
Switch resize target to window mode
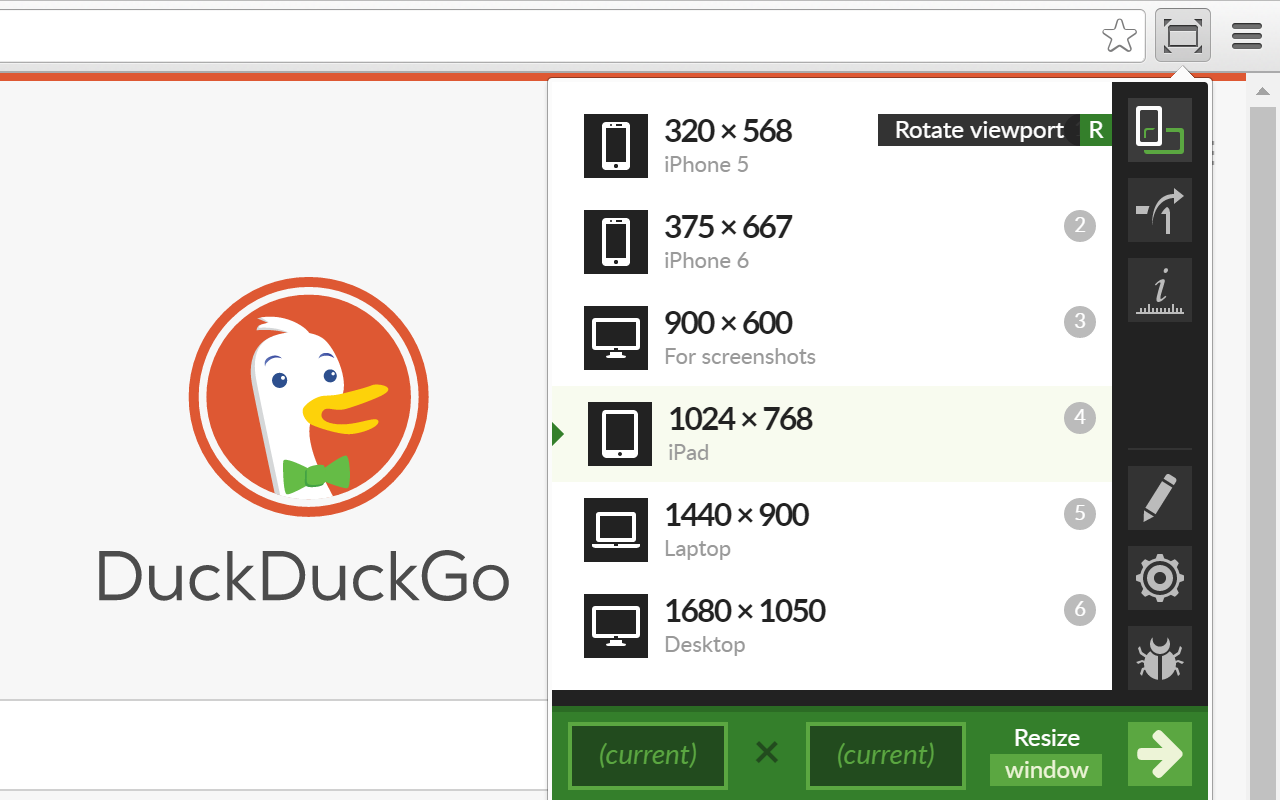1045,770
